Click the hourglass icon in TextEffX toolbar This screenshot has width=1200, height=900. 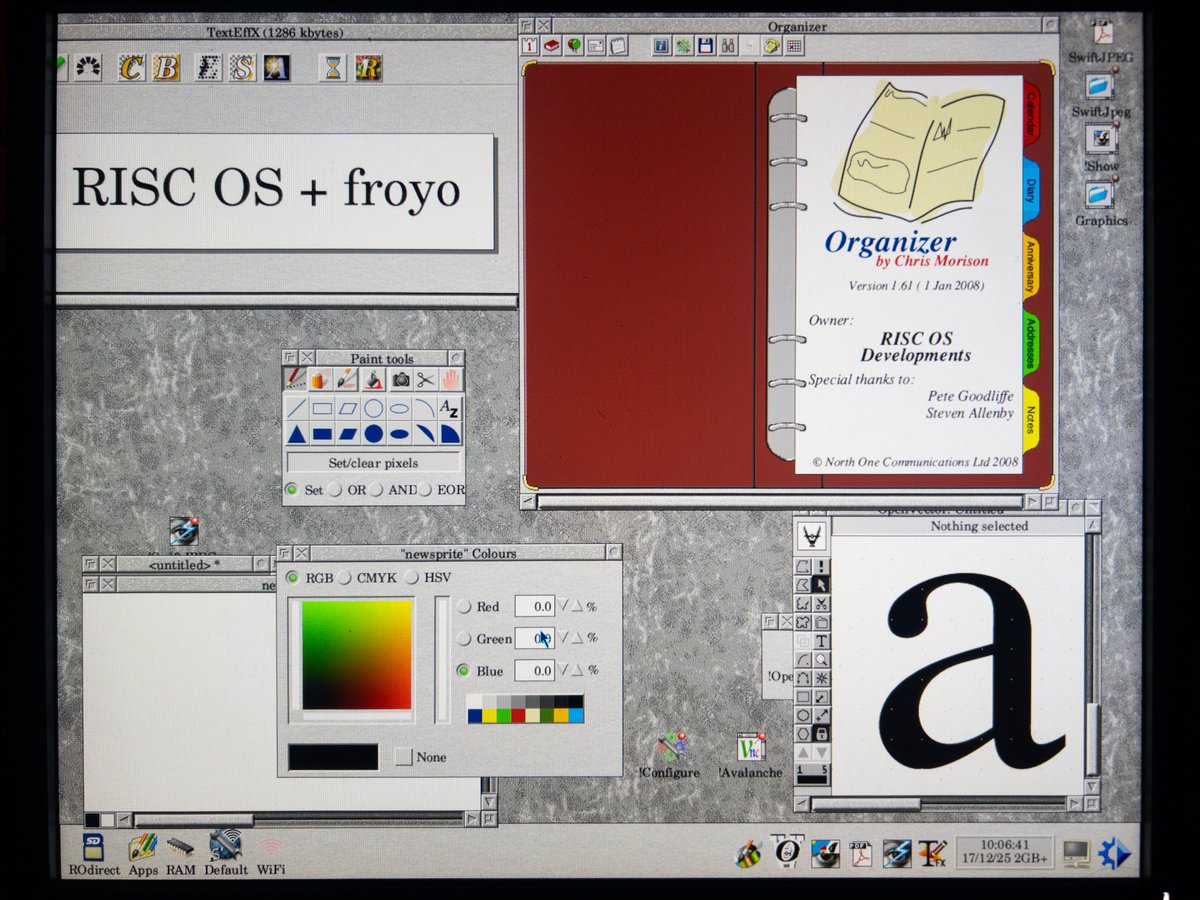click(x=333, y=67)
